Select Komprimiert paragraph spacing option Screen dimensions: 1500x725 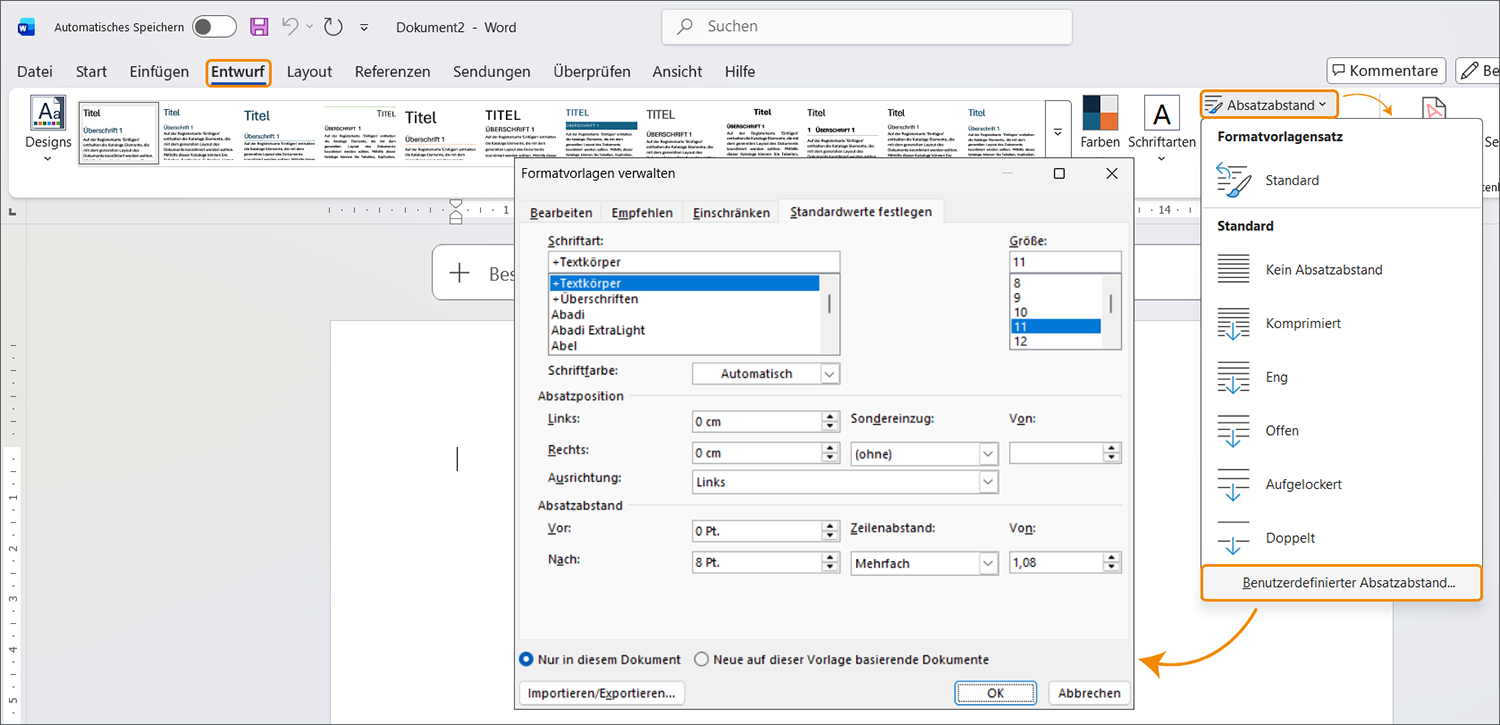1340,324
